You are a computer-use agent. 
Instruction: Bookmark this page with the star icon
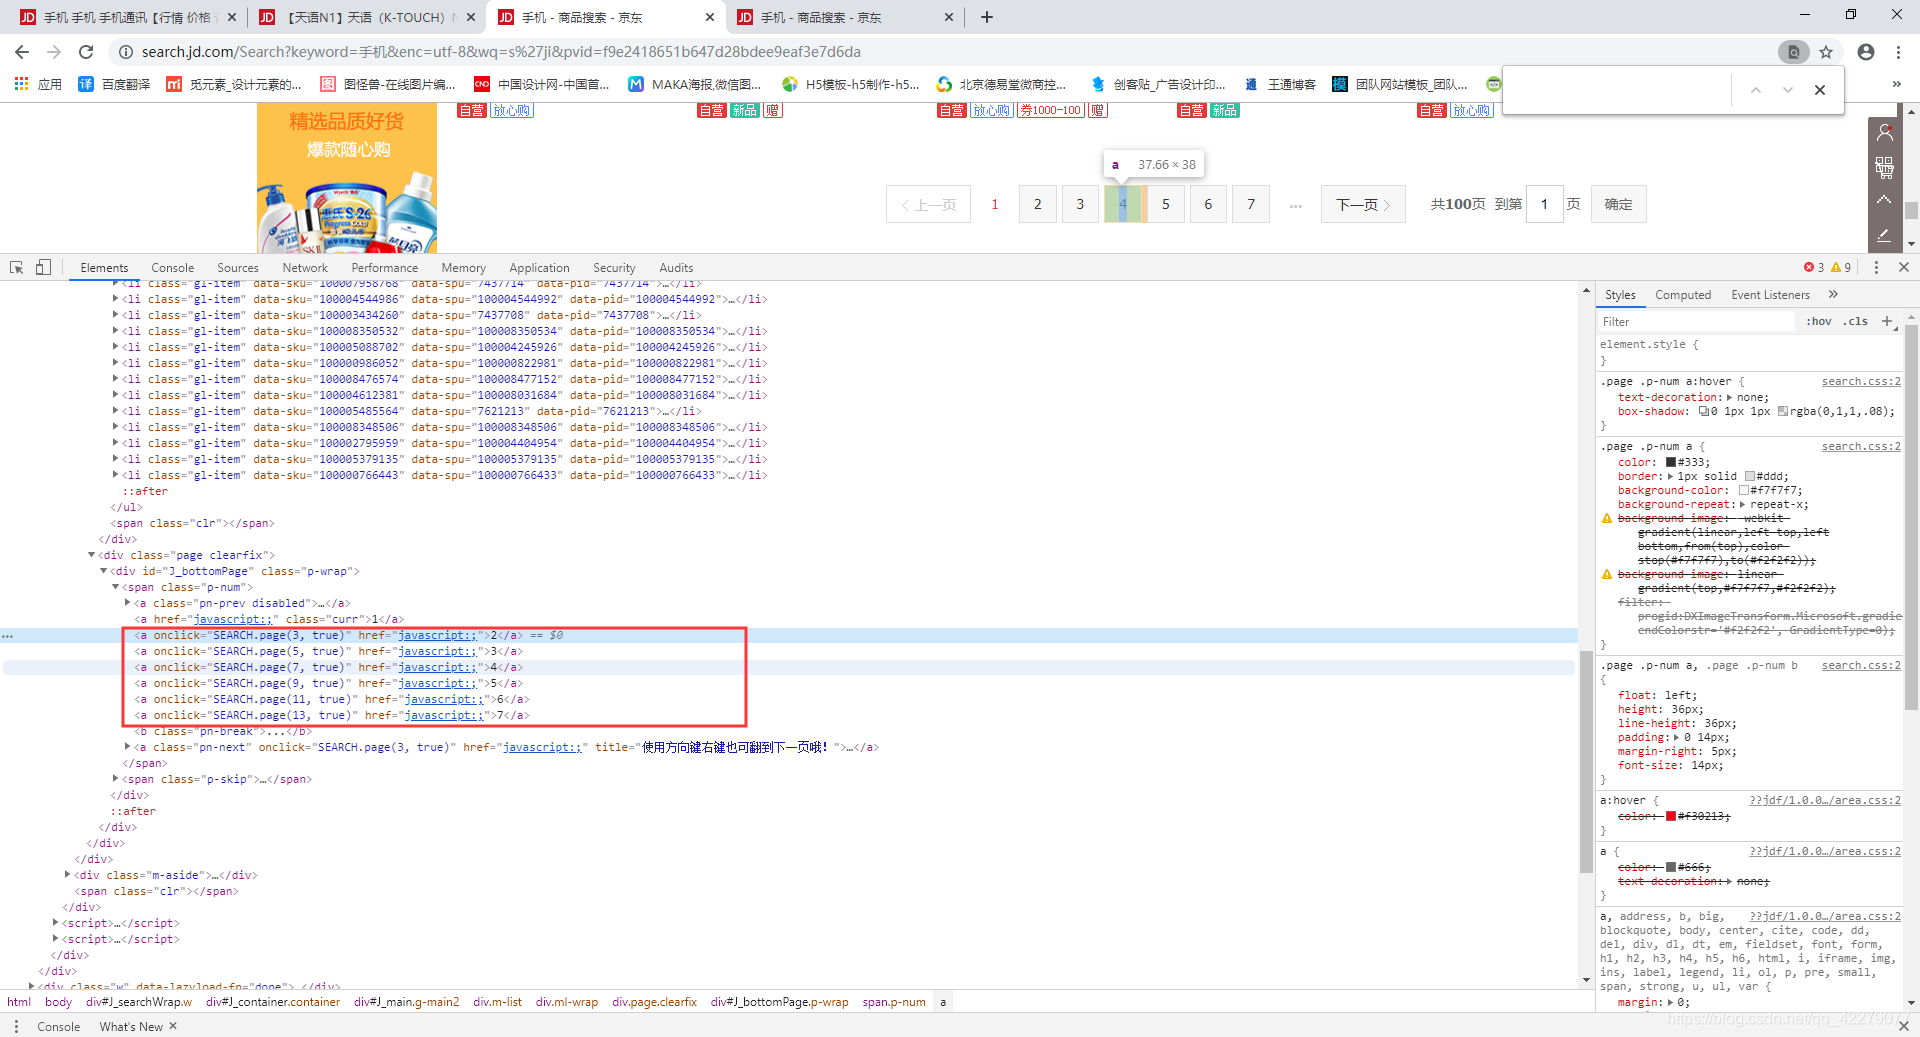(1826, 52)
